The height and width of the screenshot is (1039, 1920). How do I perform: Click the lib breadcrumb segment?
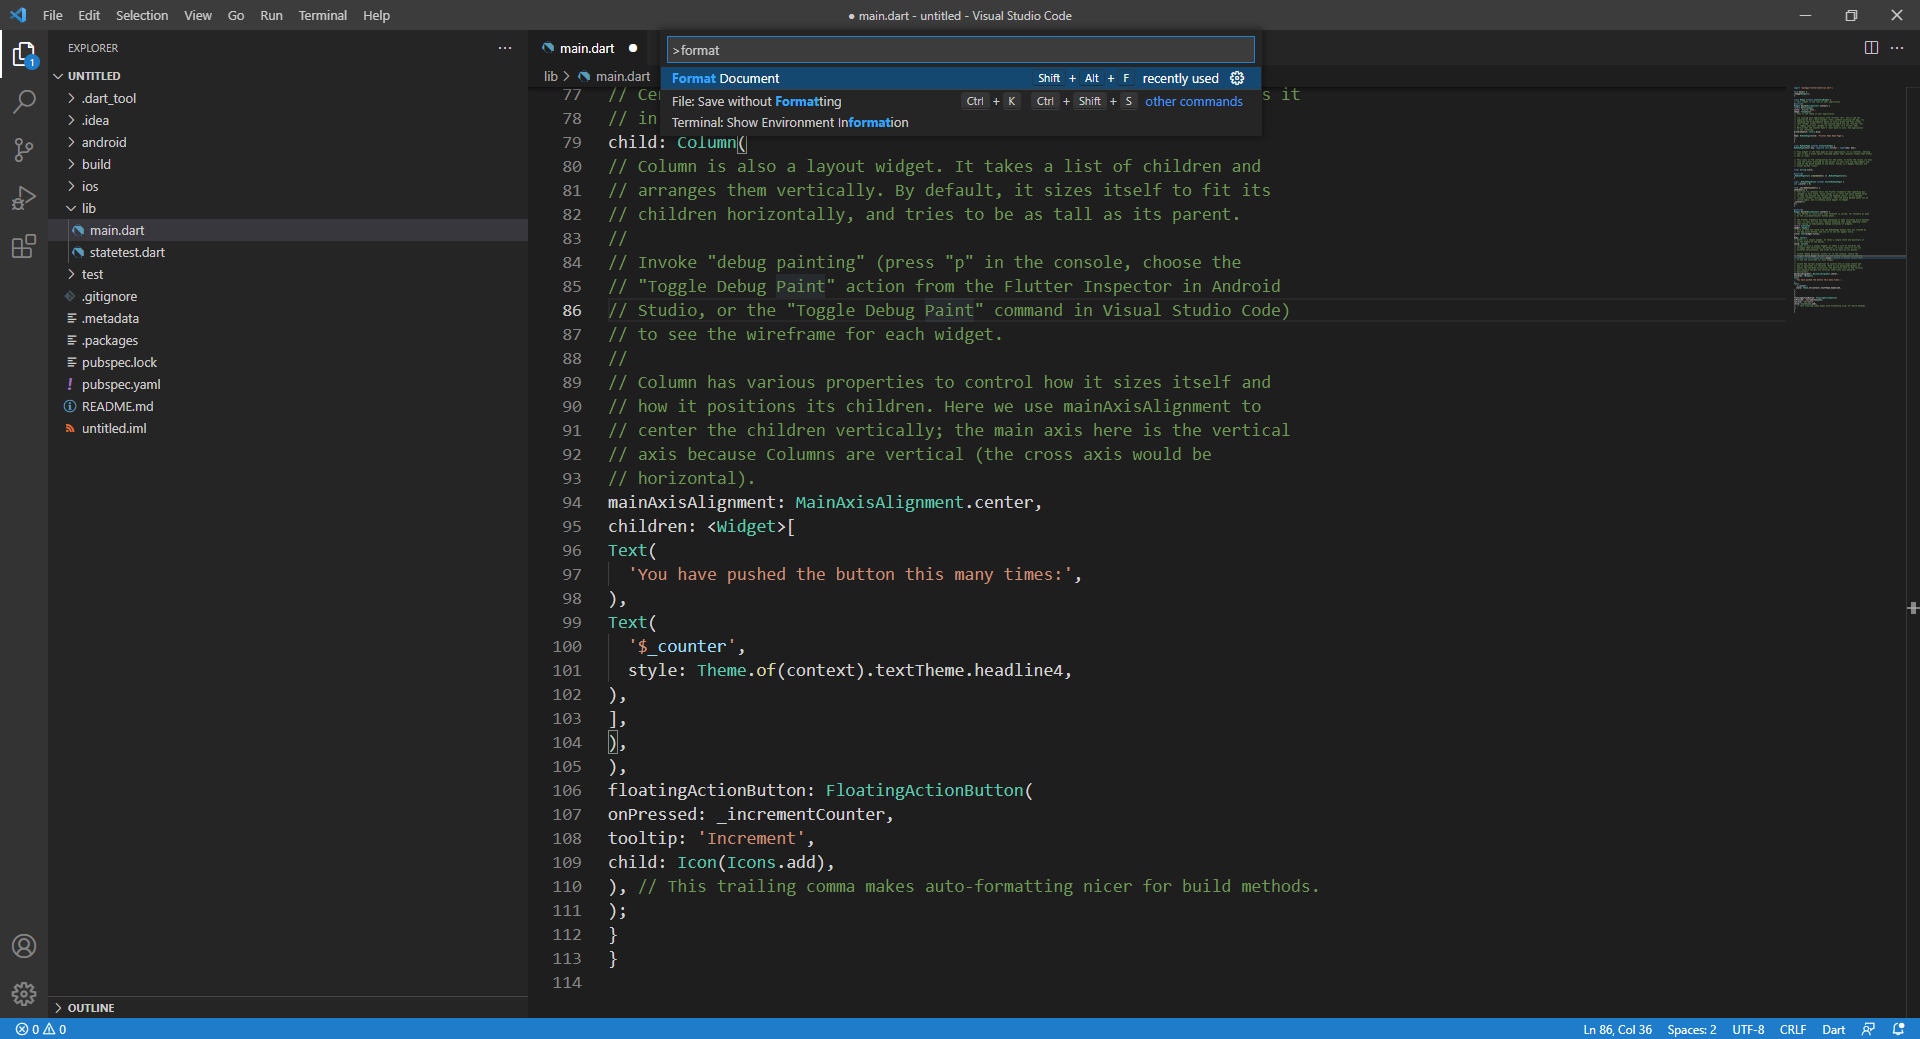coord(551,76)
